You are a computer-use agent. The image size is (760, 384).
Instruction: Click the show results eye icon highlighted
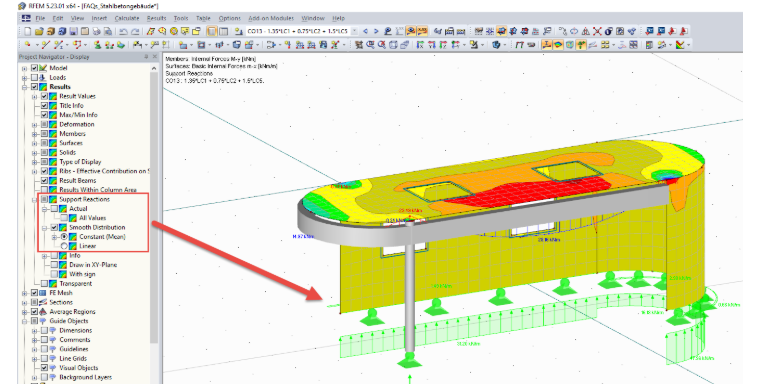[x=411, y=31]
